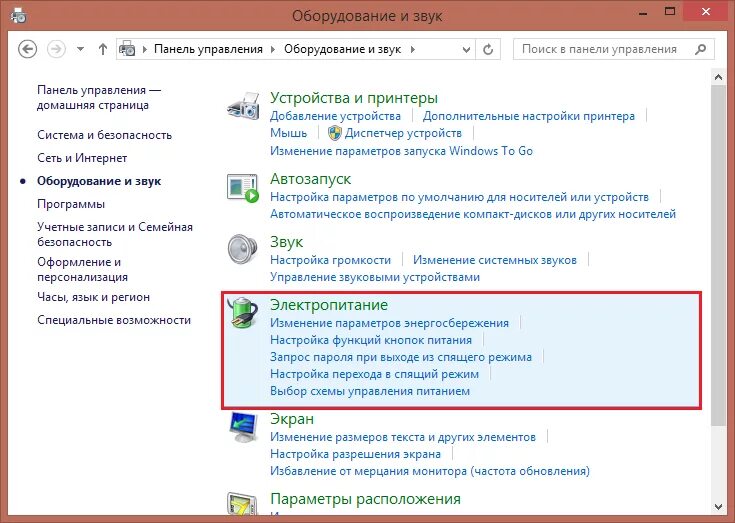Expand the chevron after Оборудование и звук breadcrumb

412,49
